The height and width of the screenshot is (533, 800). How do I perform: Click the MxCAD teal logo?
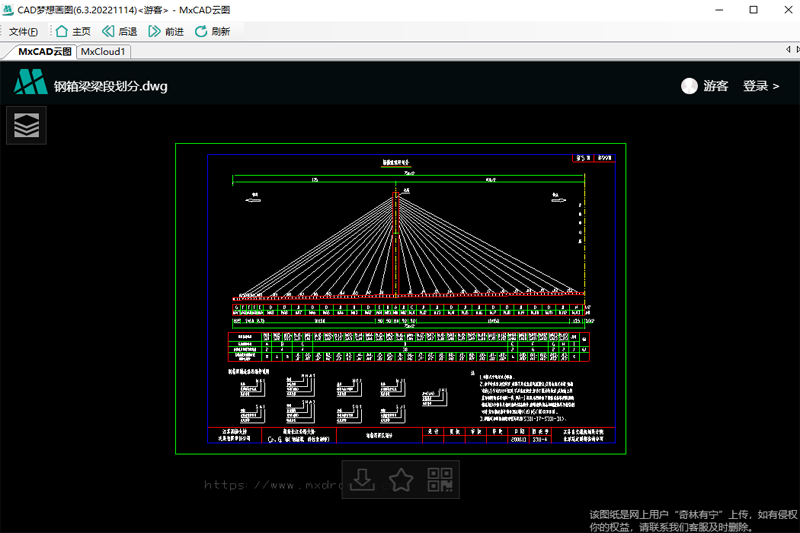[x=30, y=85]
